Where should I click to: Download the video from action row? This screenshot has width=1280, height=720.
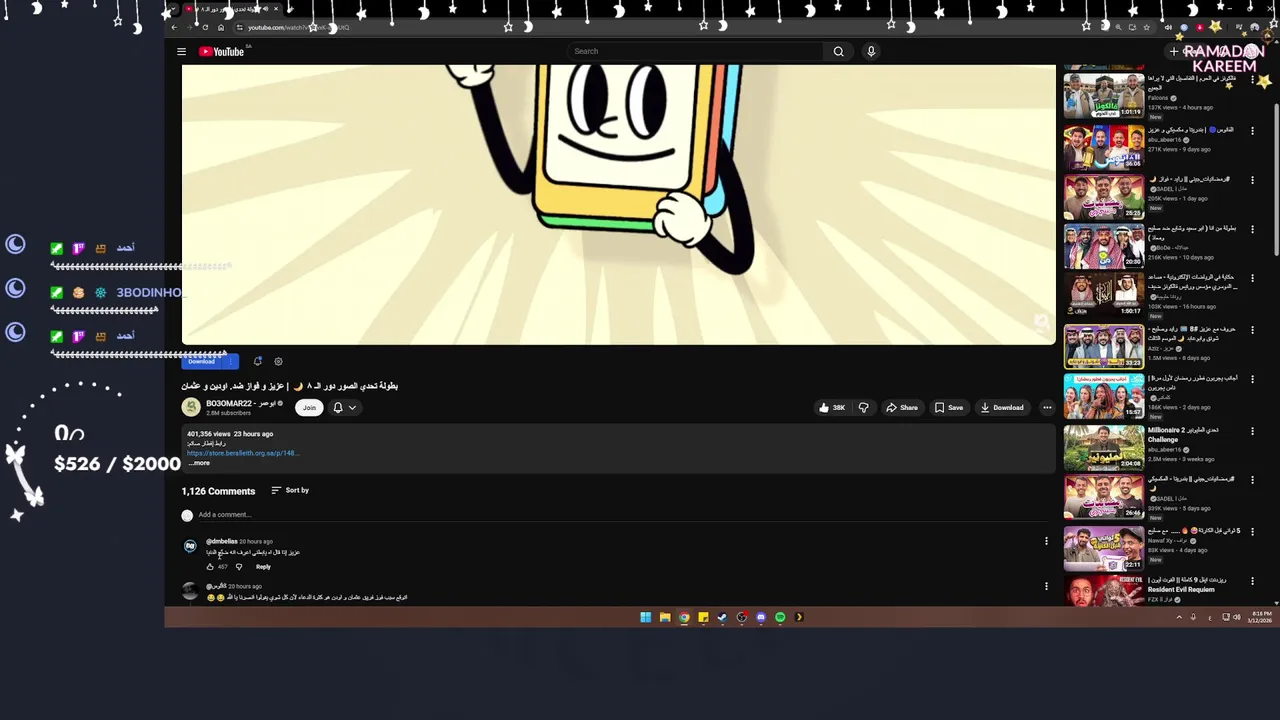pos(1002,407)
